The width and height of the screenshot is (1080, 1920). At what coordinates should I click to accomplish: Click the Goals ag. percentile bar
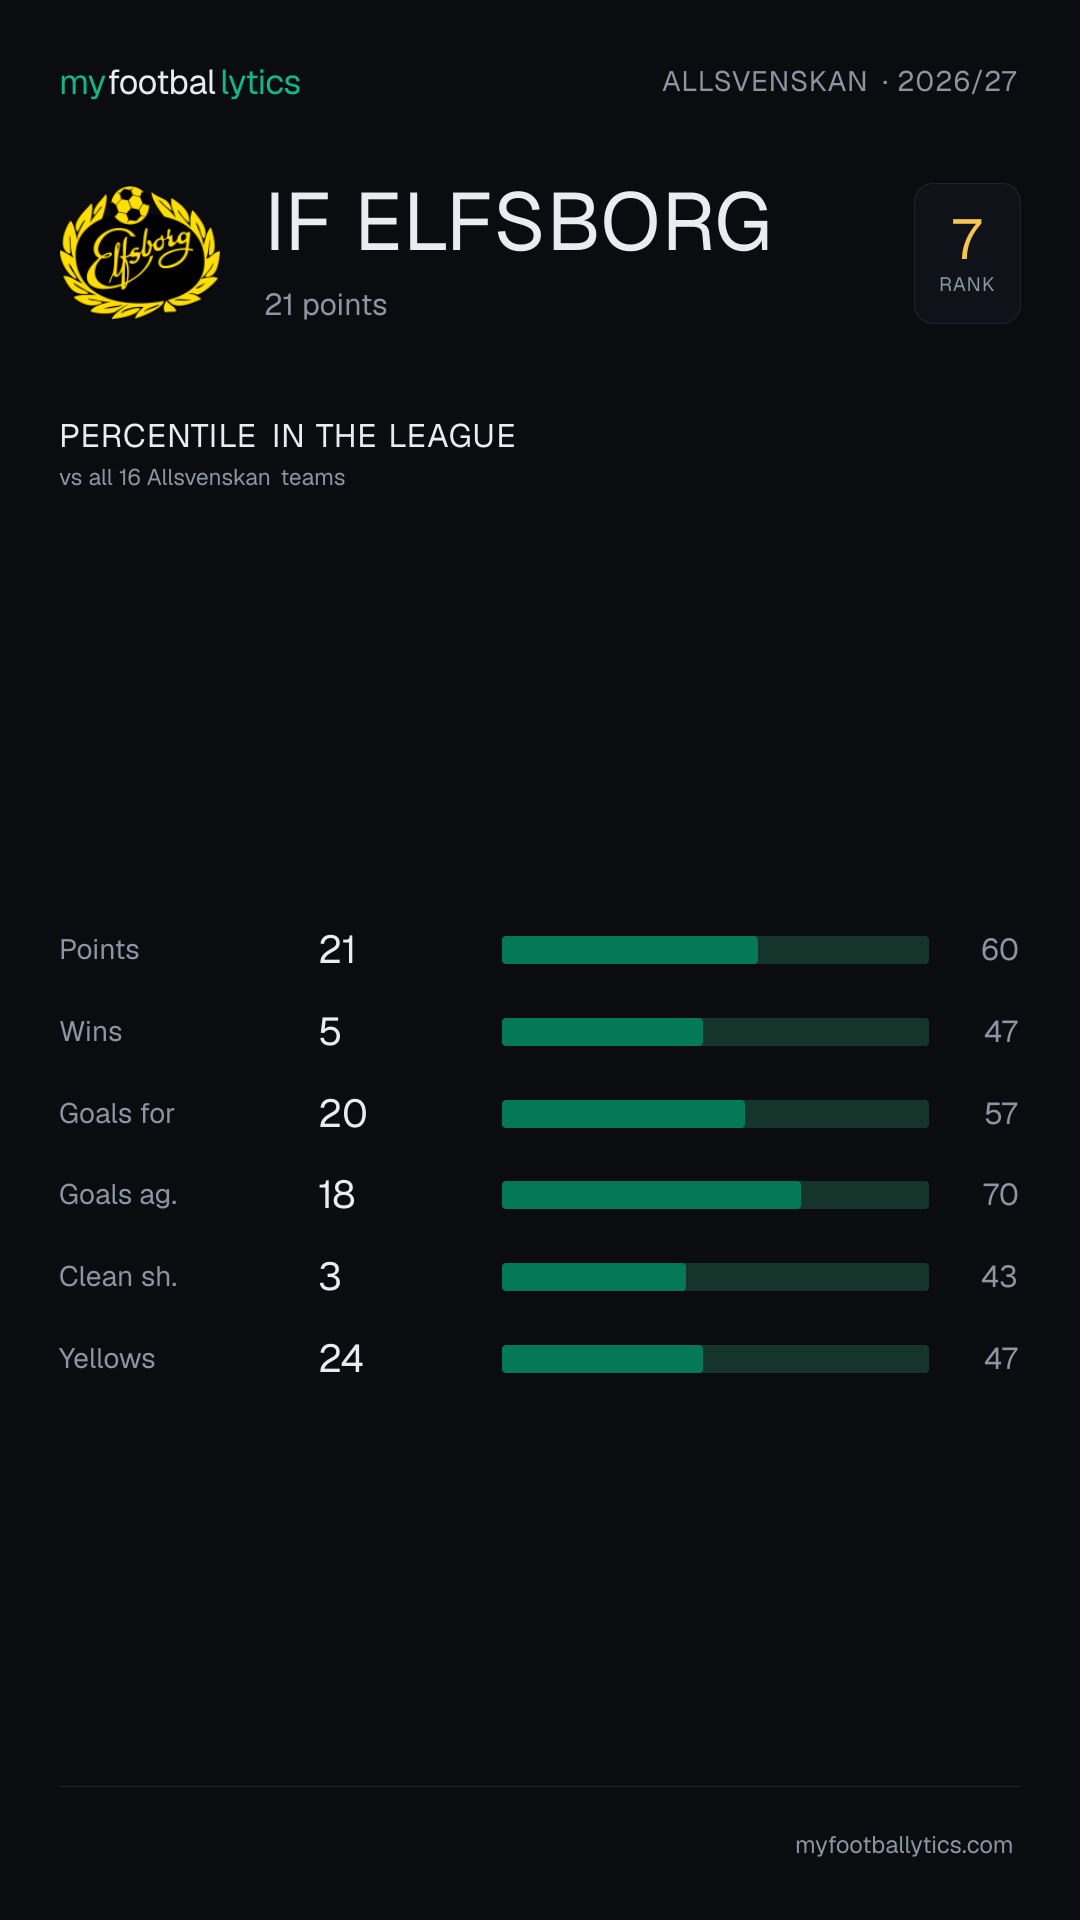[715, 1195]
